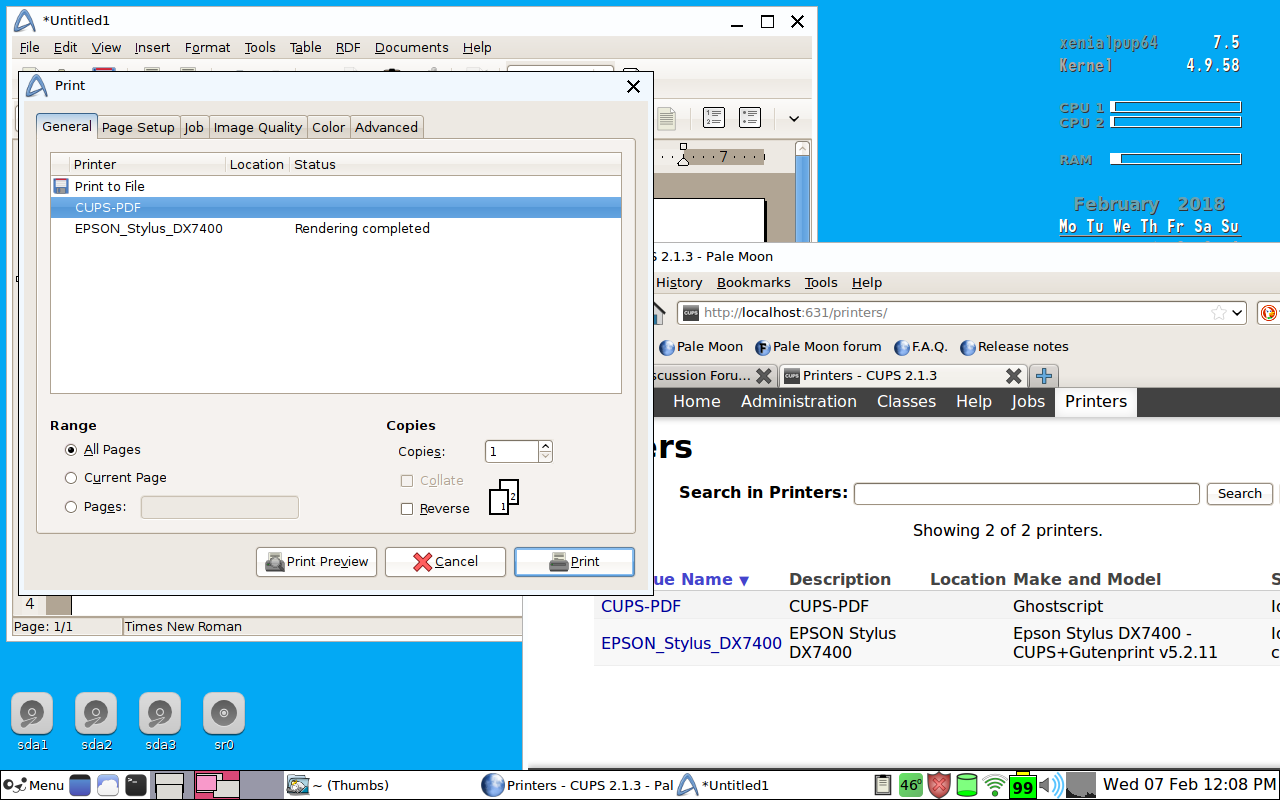Open new tab in Pale Moon

(1044, 376)
